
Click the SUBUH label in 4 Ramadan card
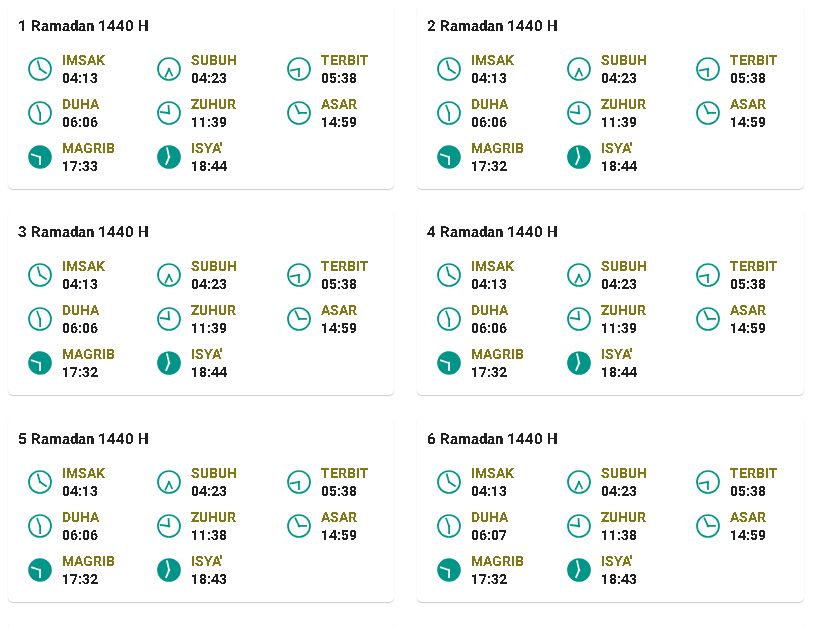(x=623, y=266)
